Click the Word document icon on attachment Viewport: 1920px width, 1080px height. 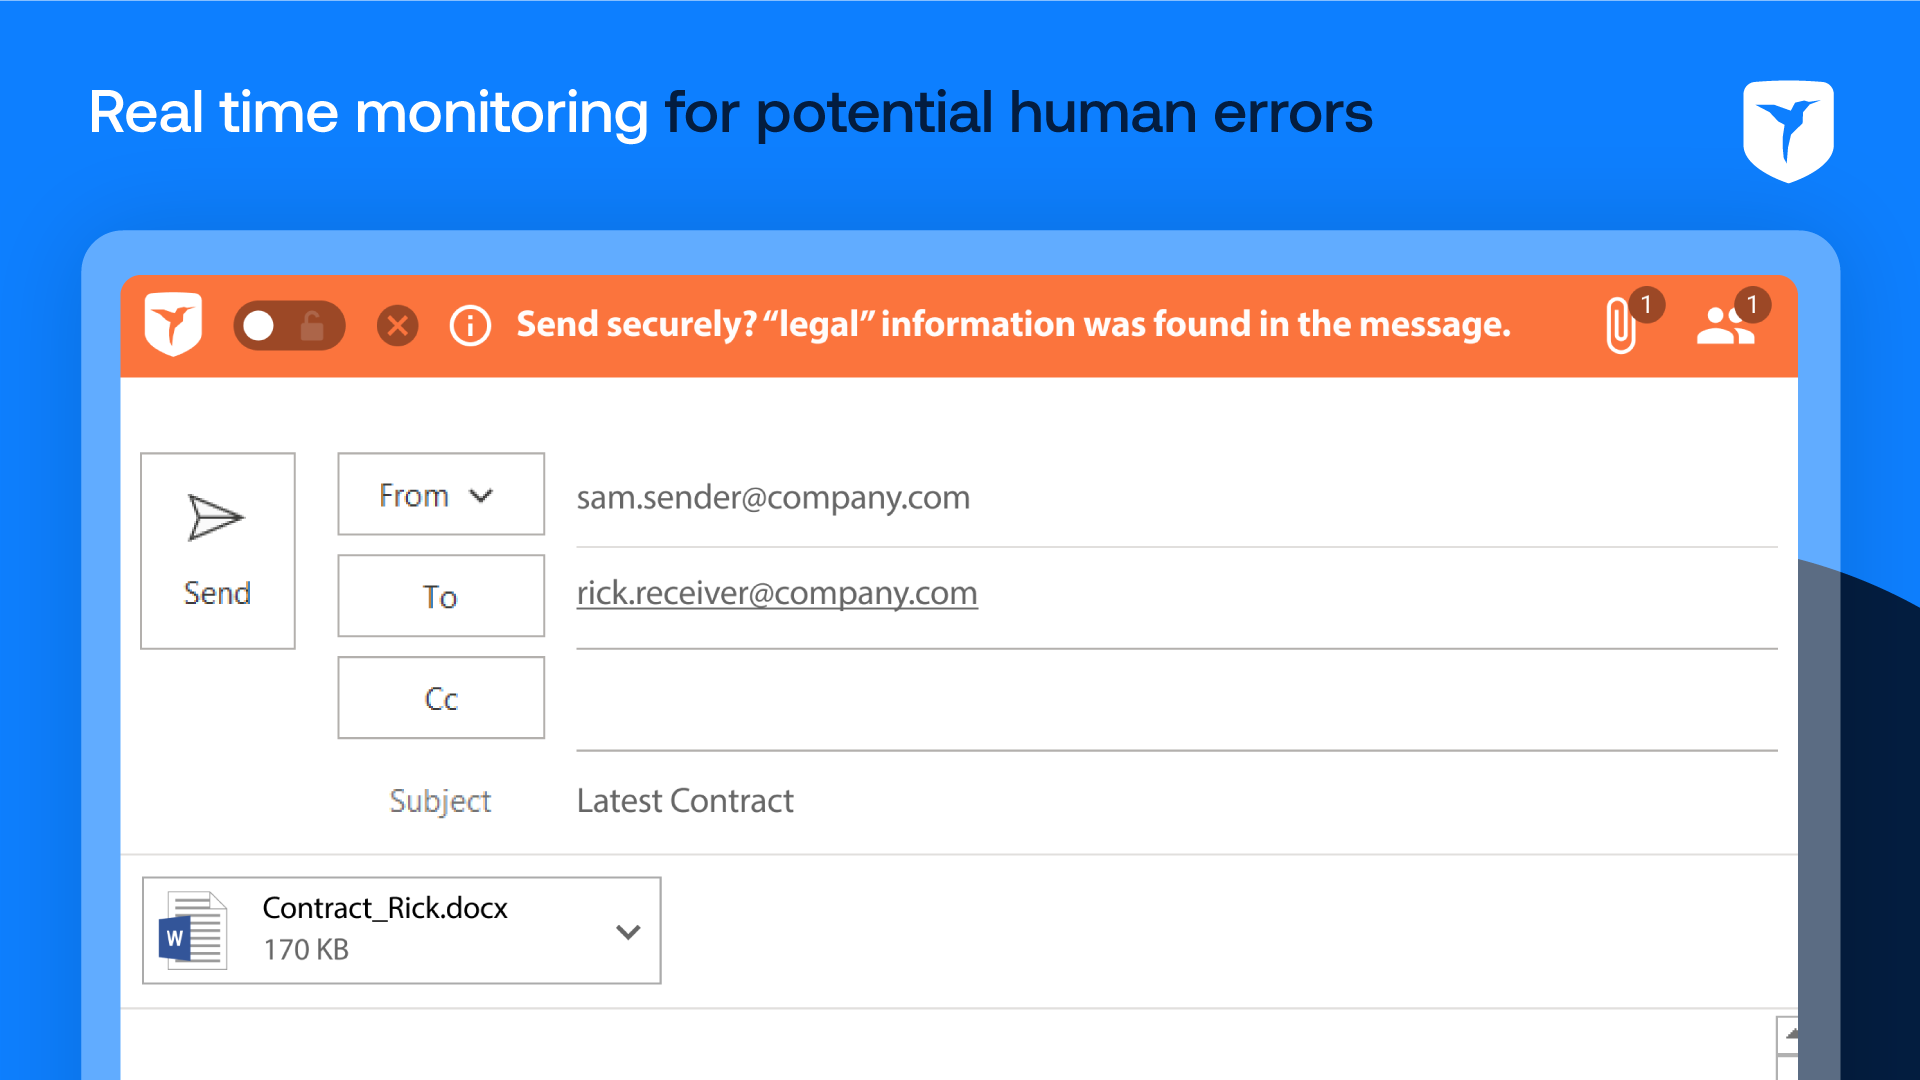193,931
